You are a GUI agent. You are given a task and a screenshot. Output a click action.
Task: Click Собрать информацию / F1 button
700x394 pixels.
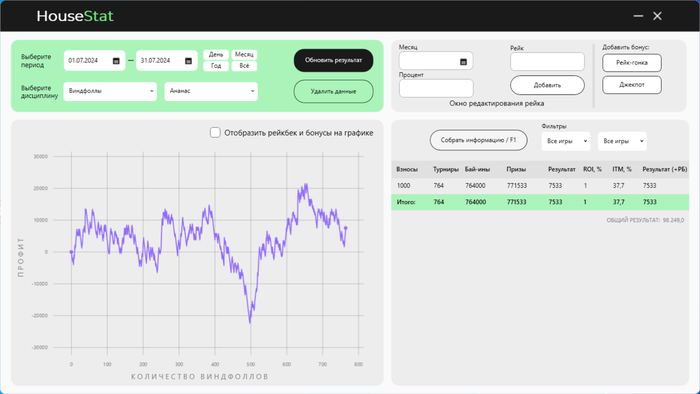pos(479,140)
